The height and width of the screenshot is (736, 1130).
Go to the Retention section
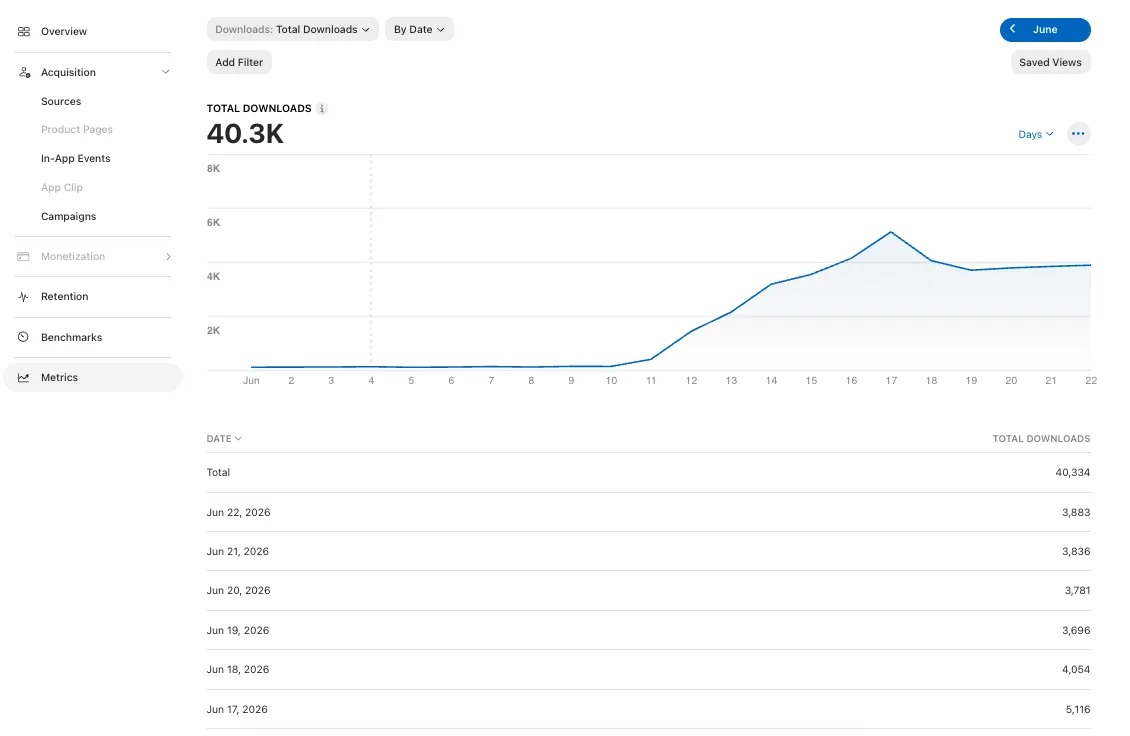(x=65, y=296)
